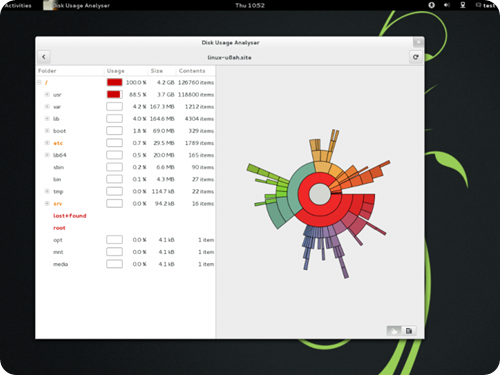Select the opt folder row
Image resolution: width=500 pixels, height=375 pixels.
125,240
